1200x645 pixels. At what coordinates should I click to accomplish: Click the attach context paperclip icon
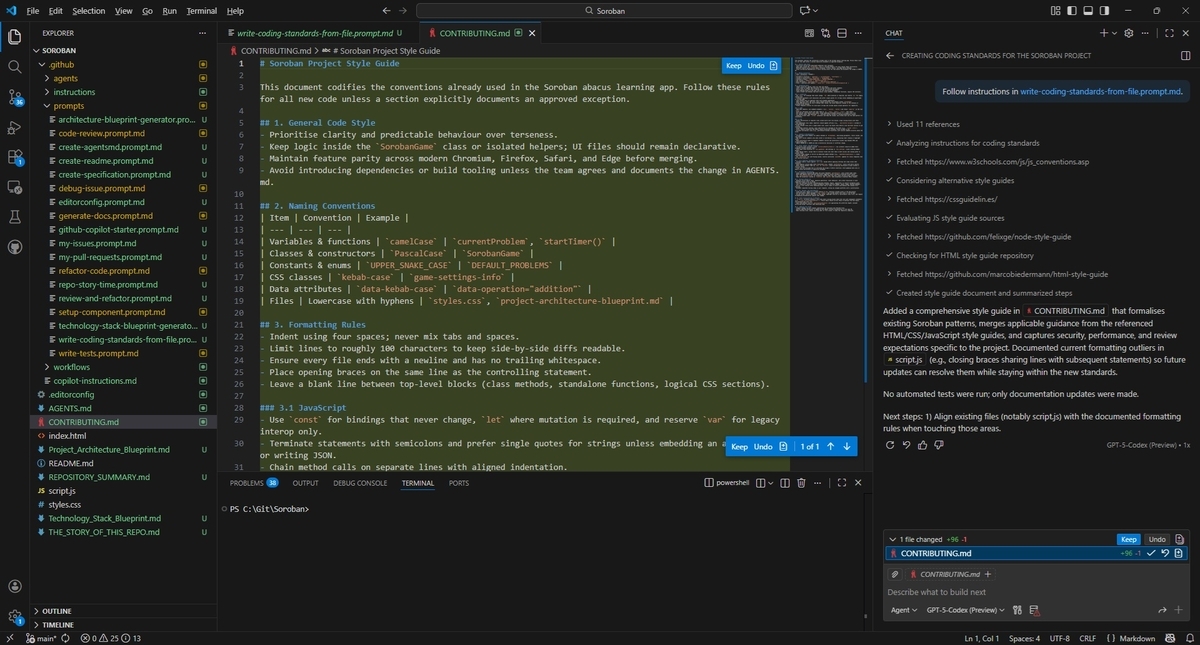pyautogui.click(x=896, y=574)
